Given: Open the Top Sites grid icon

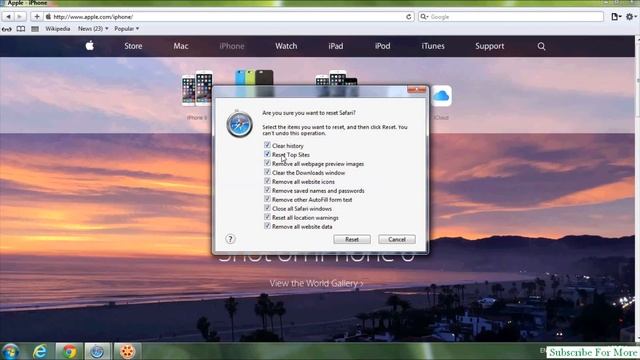Looking at the screenshot, I should 35,29.
